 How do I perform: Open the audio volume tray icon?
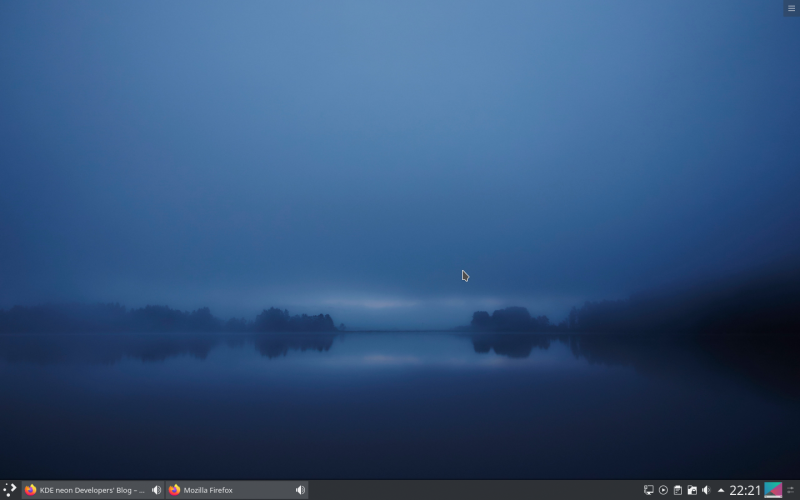[706, 490]
